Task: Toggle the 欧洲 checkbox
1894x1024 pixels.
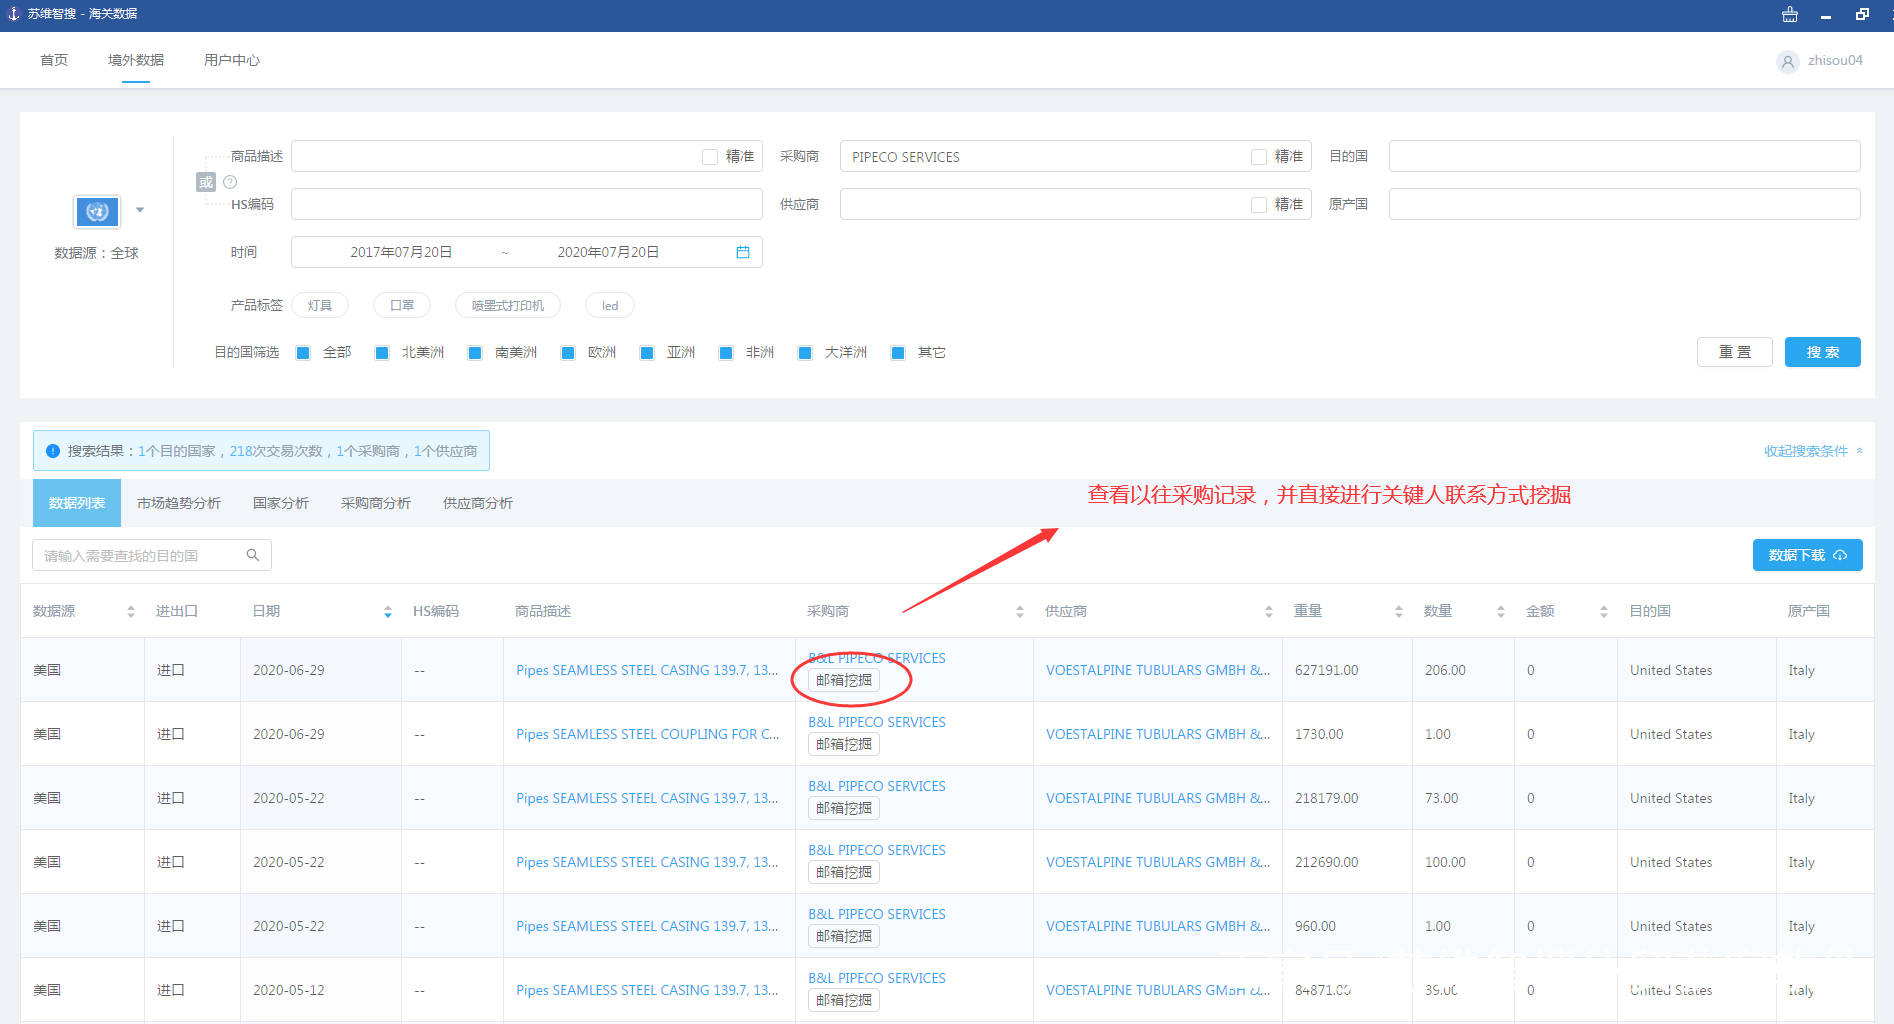Action: [x=568, y=353]
